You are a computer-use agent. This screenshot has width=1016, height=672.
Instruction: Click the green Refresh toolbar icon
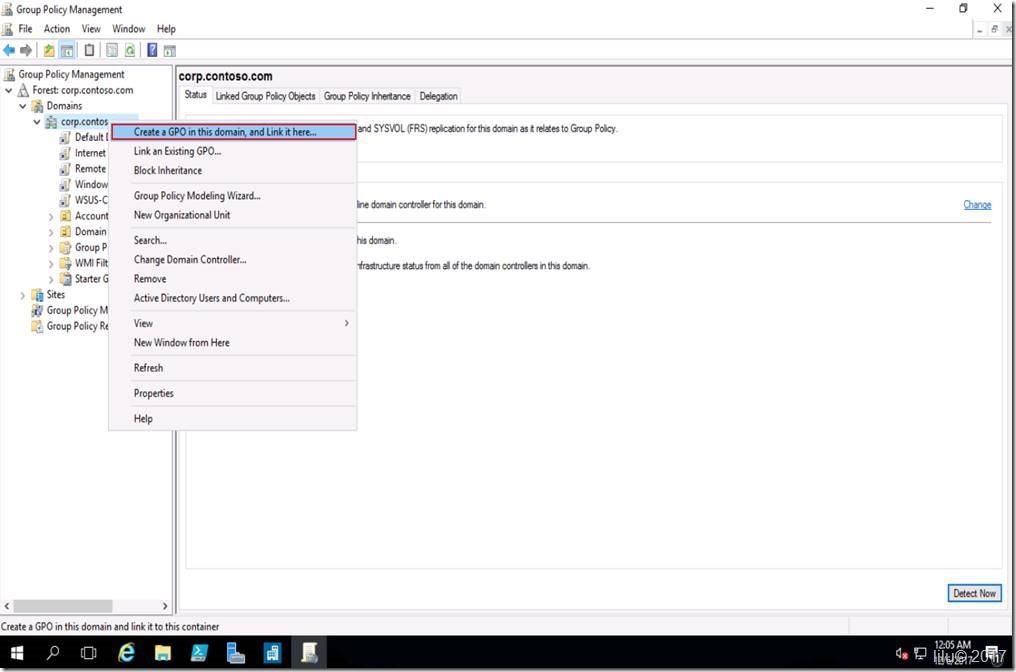[130, 51]
